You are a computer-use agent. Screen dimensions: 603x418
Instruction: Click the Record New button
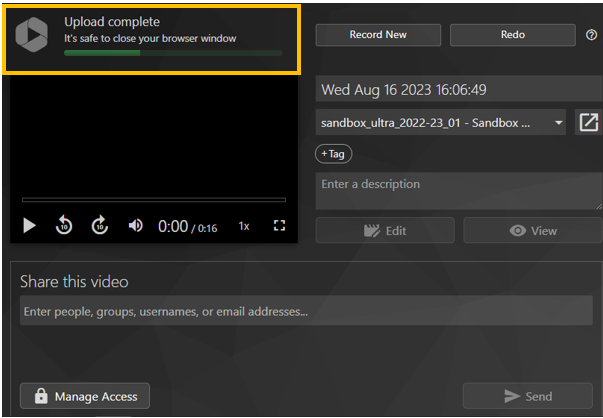point(378,35)
